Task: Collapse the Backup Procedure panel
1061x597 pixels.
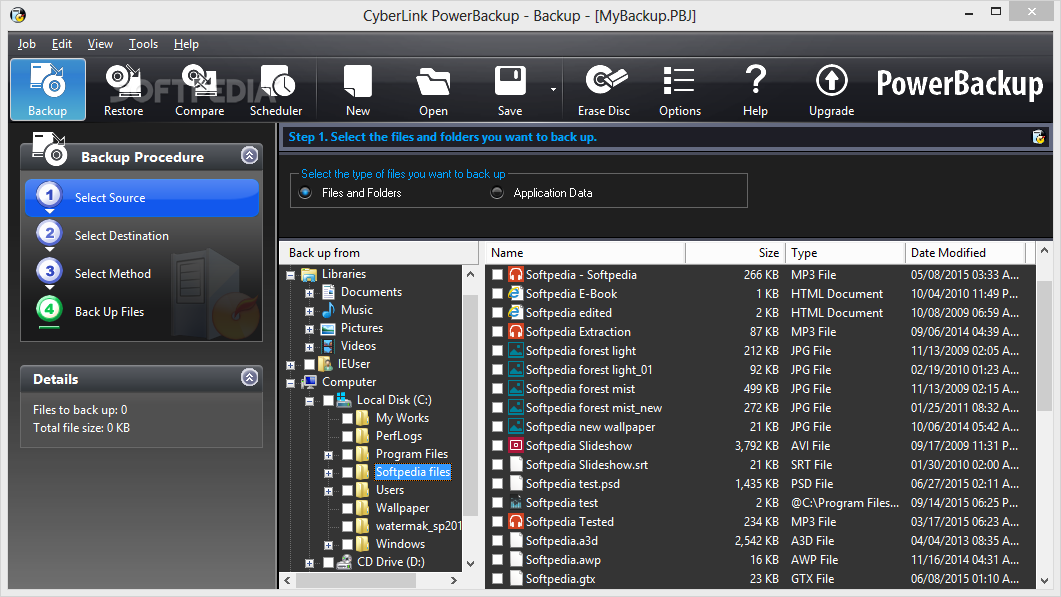Action: [x=250, y=156]
